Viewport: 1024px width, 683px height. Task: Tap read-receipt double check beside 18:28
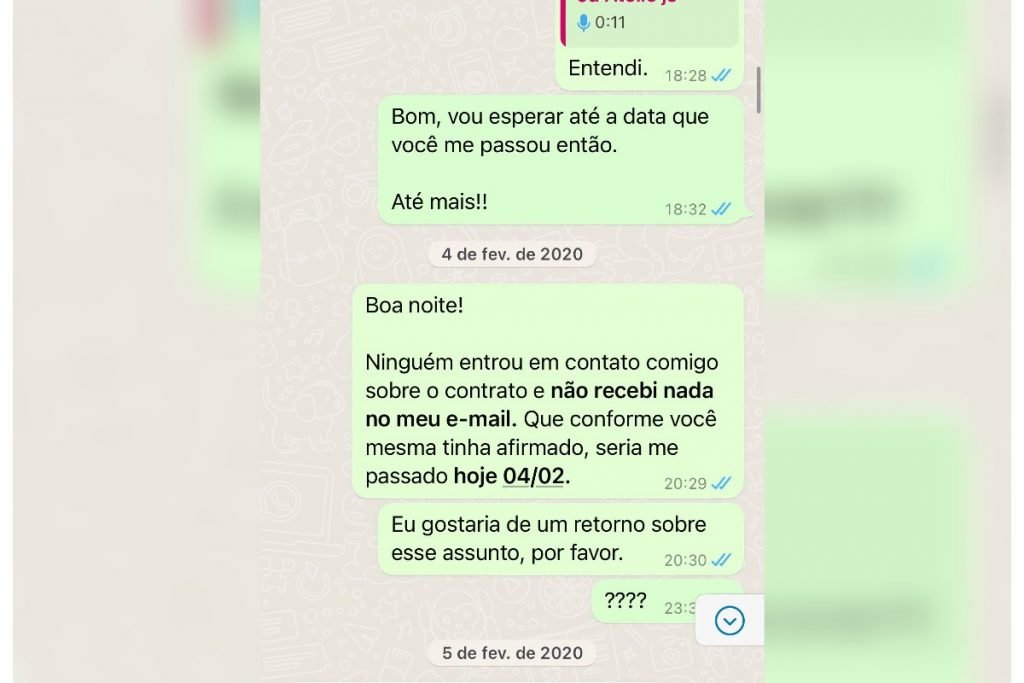click(722, 76)
